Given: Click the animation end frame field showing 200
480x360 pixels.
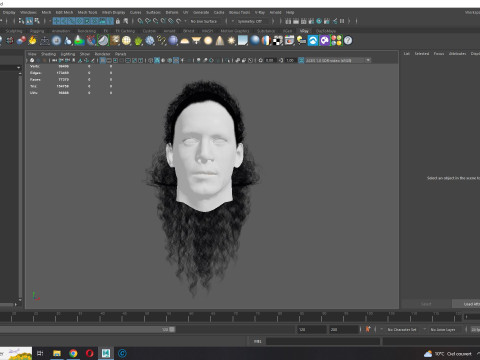Looking at the screenshot, I should point(344,329).
